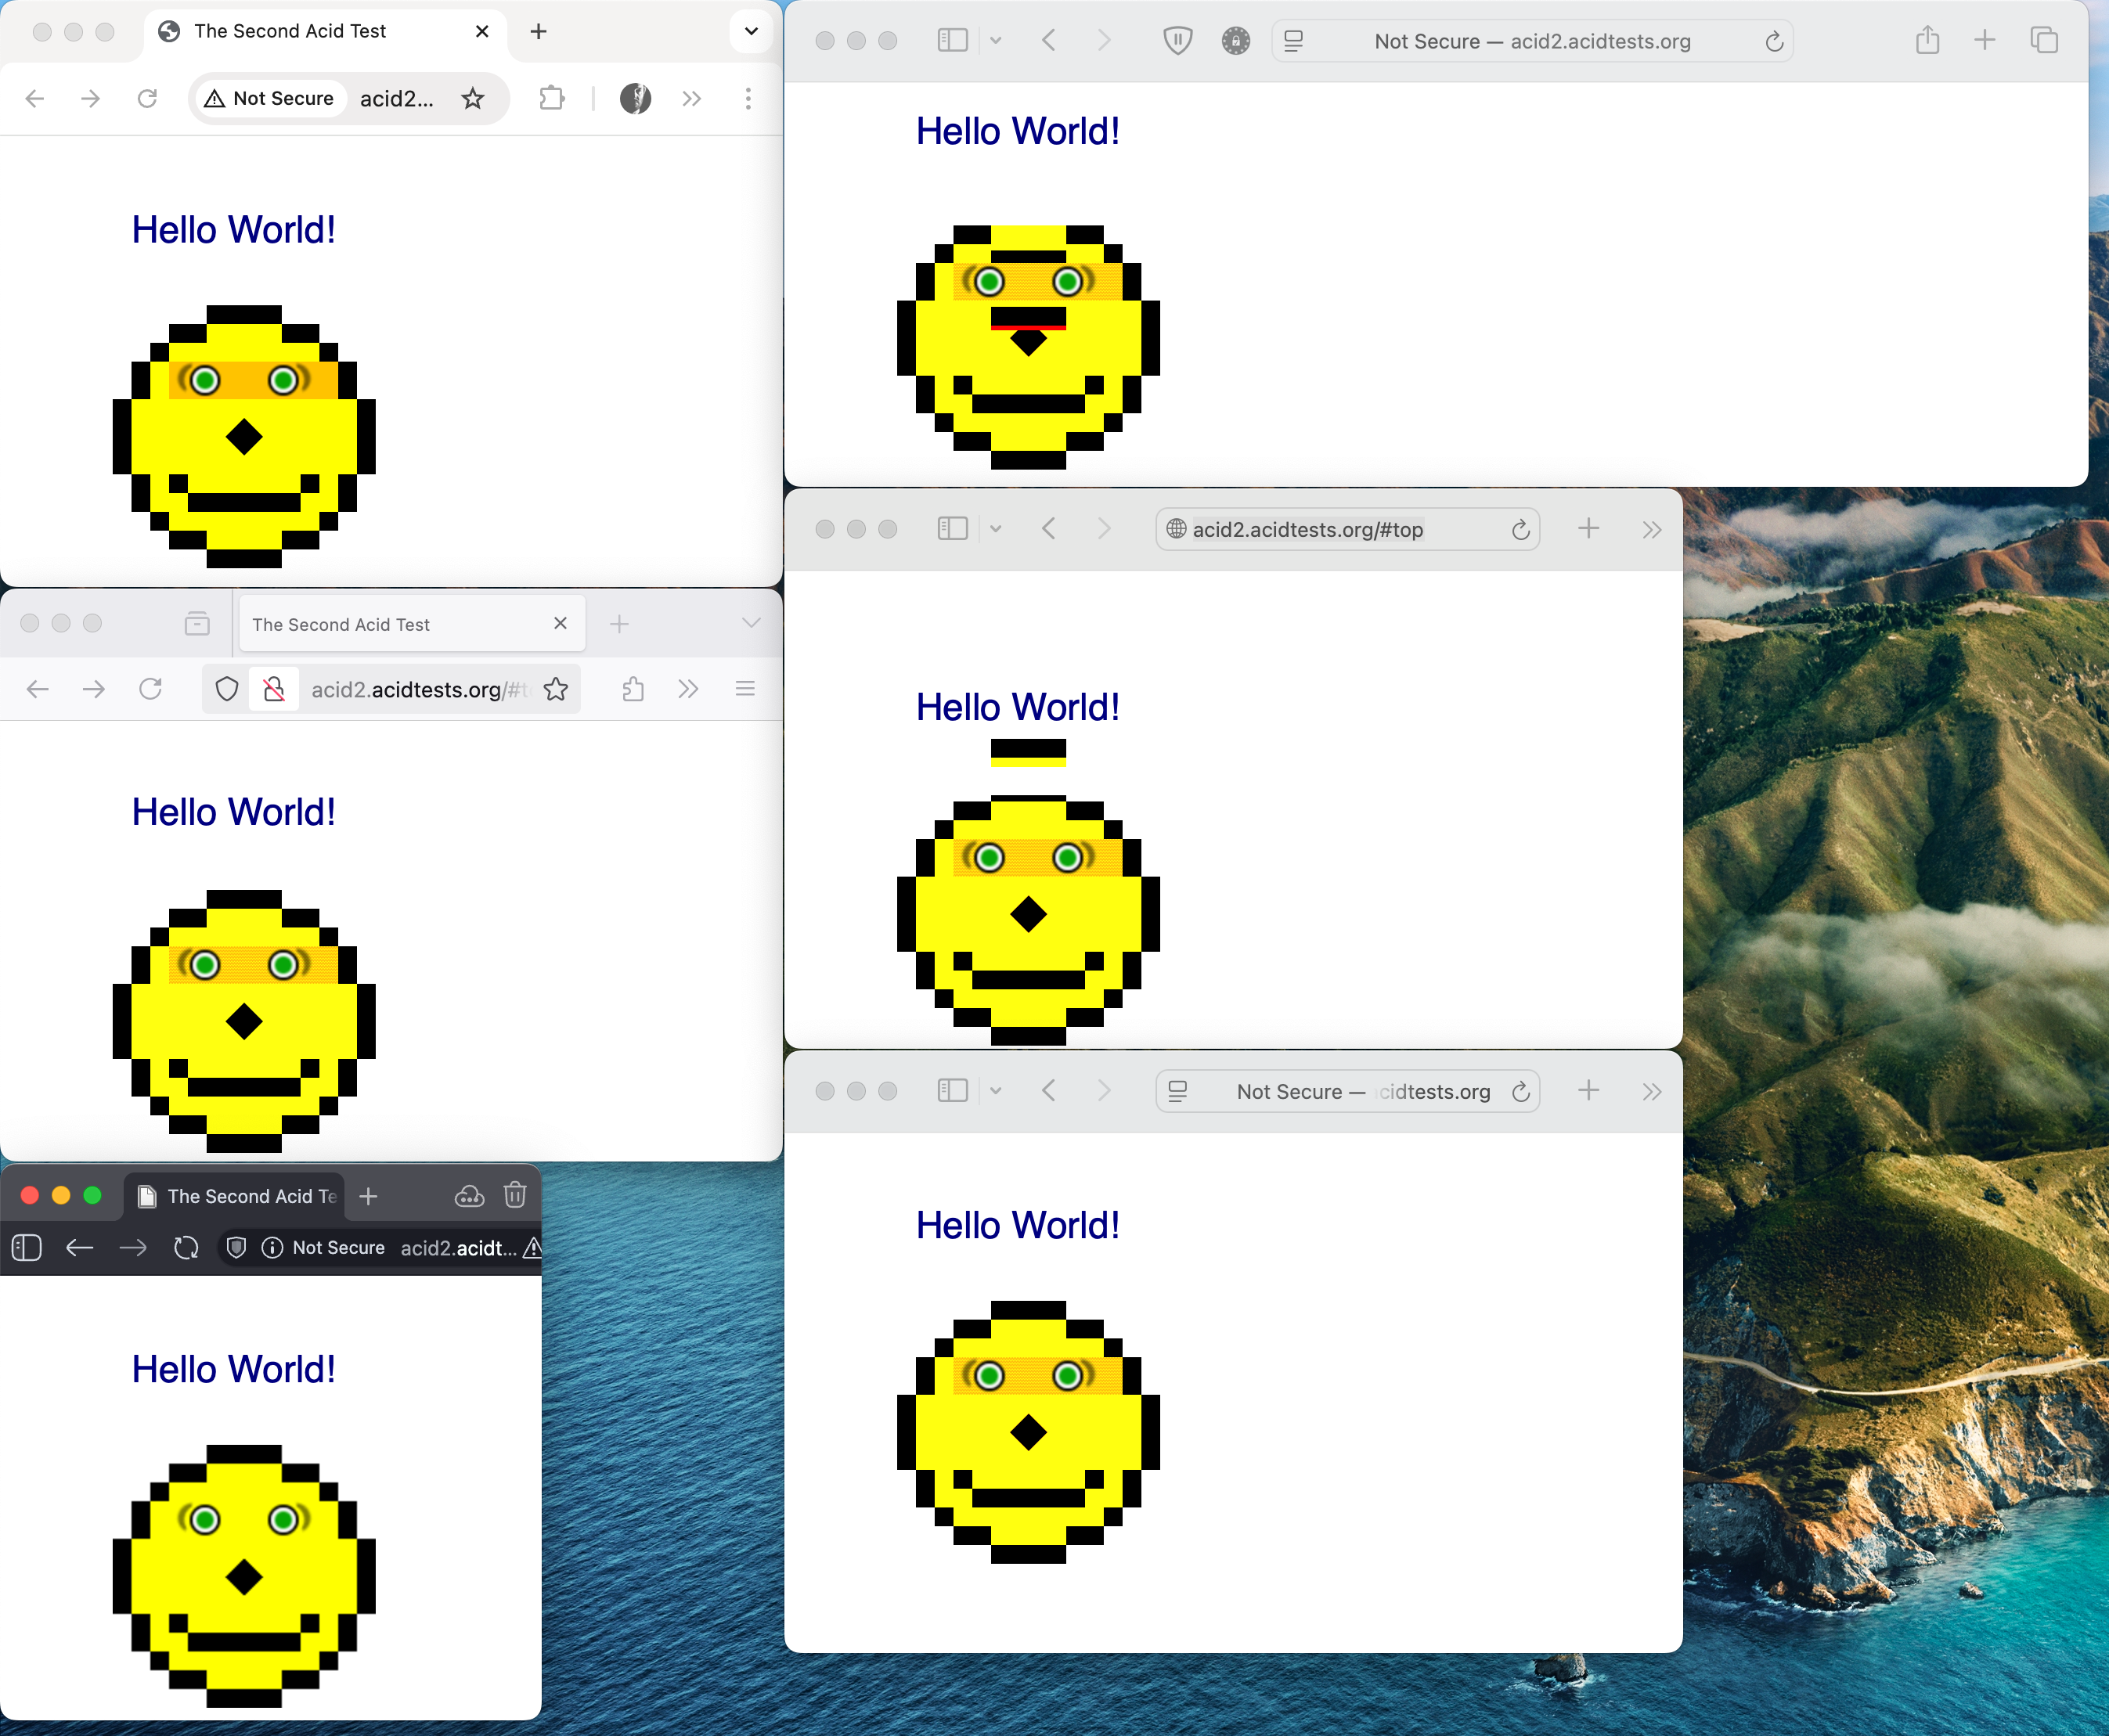This screenshot has height=1736, width=2109.
Task: Open Chrome profile avatar
Action: pyautogui.click(x=635, y=98)
